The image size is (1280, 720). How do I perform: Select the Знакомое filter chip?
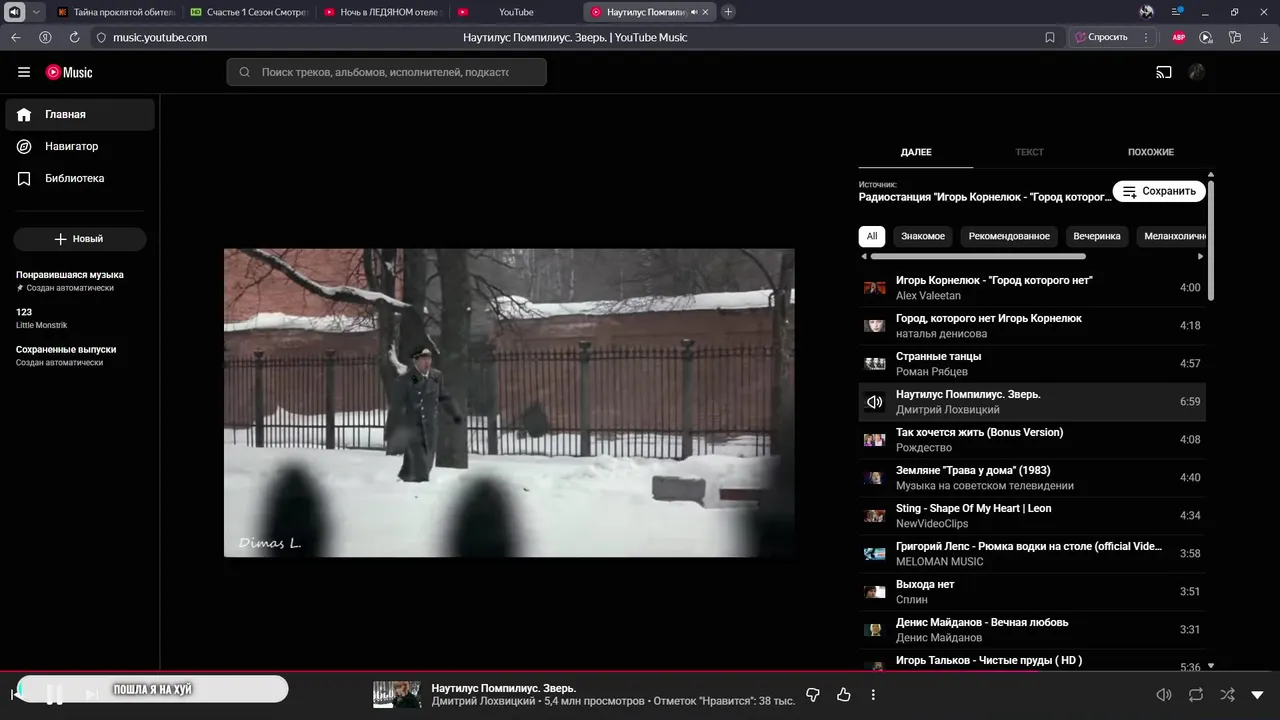pyautogui.click(x=923, y=236)
